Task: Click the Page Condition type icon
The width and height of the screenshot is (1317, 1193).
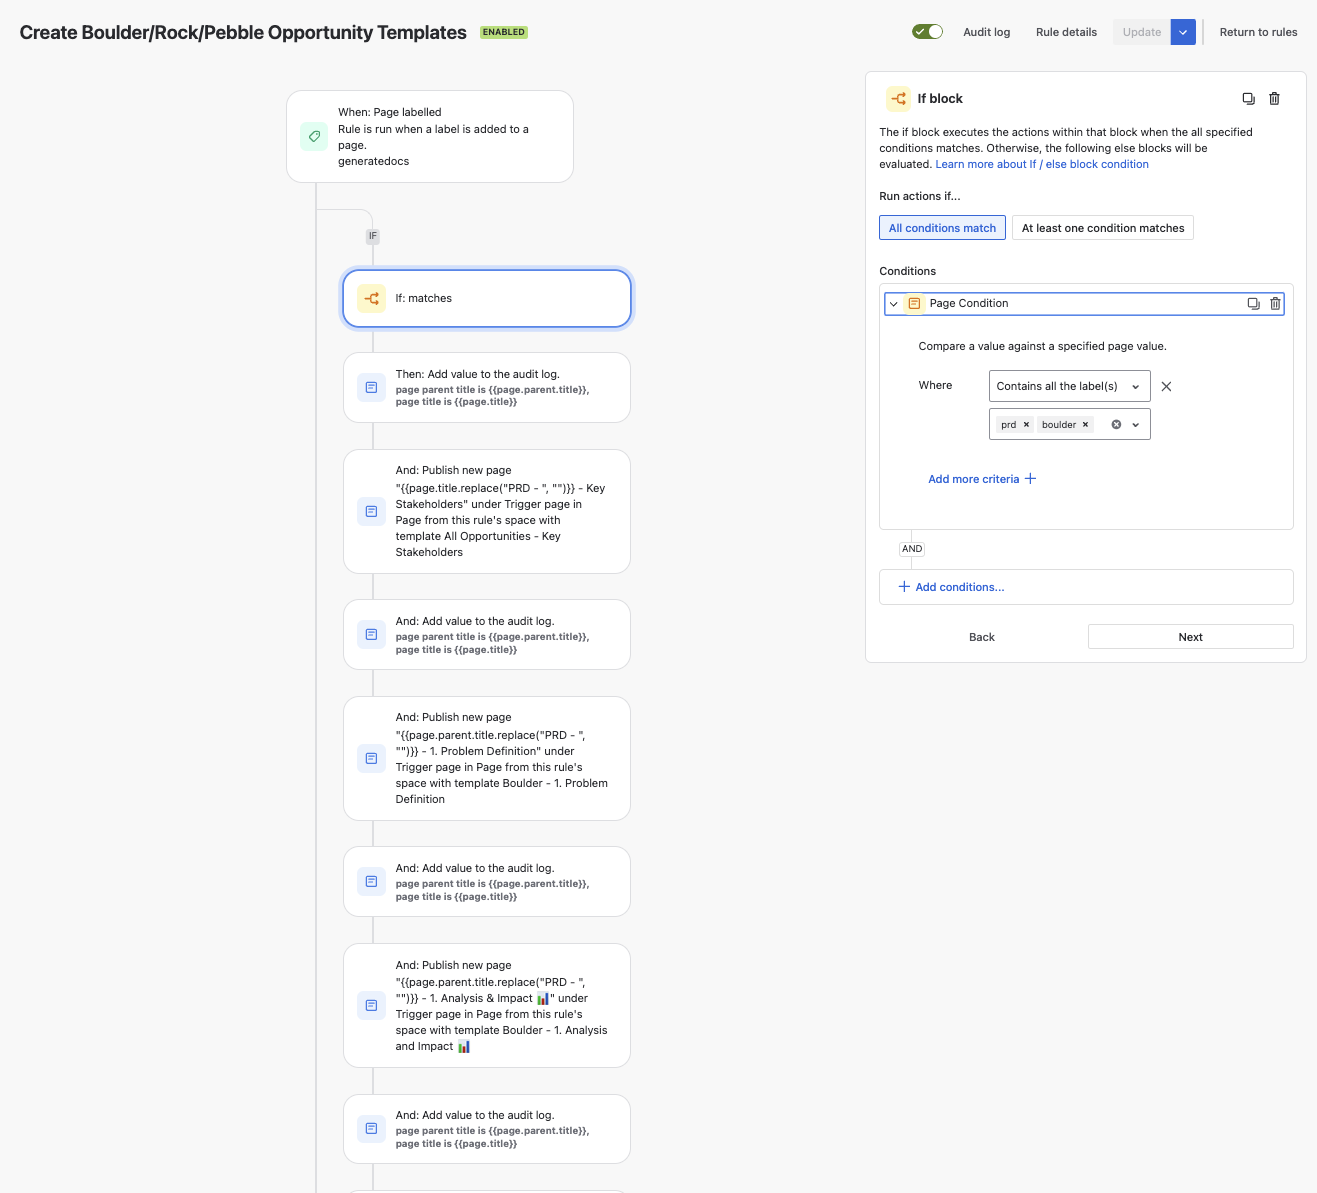Action: pos(914,303)
